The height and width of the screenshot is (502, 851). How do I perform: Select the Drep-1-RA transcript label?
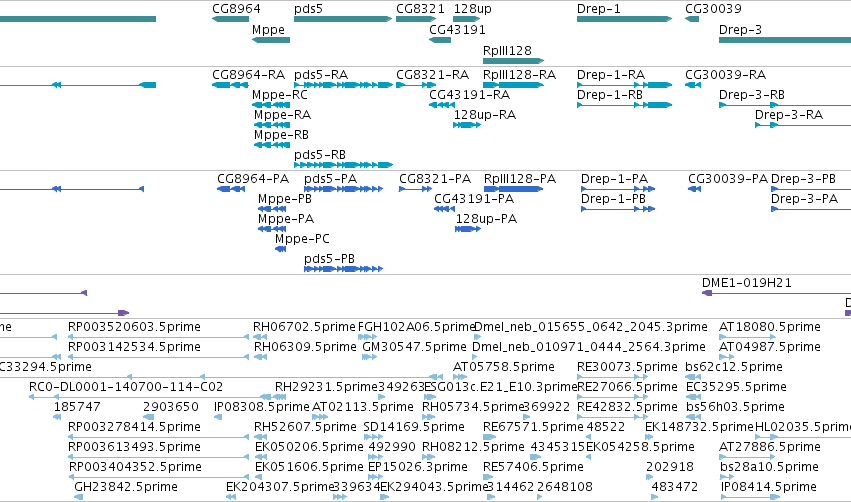tap(611, 74)
